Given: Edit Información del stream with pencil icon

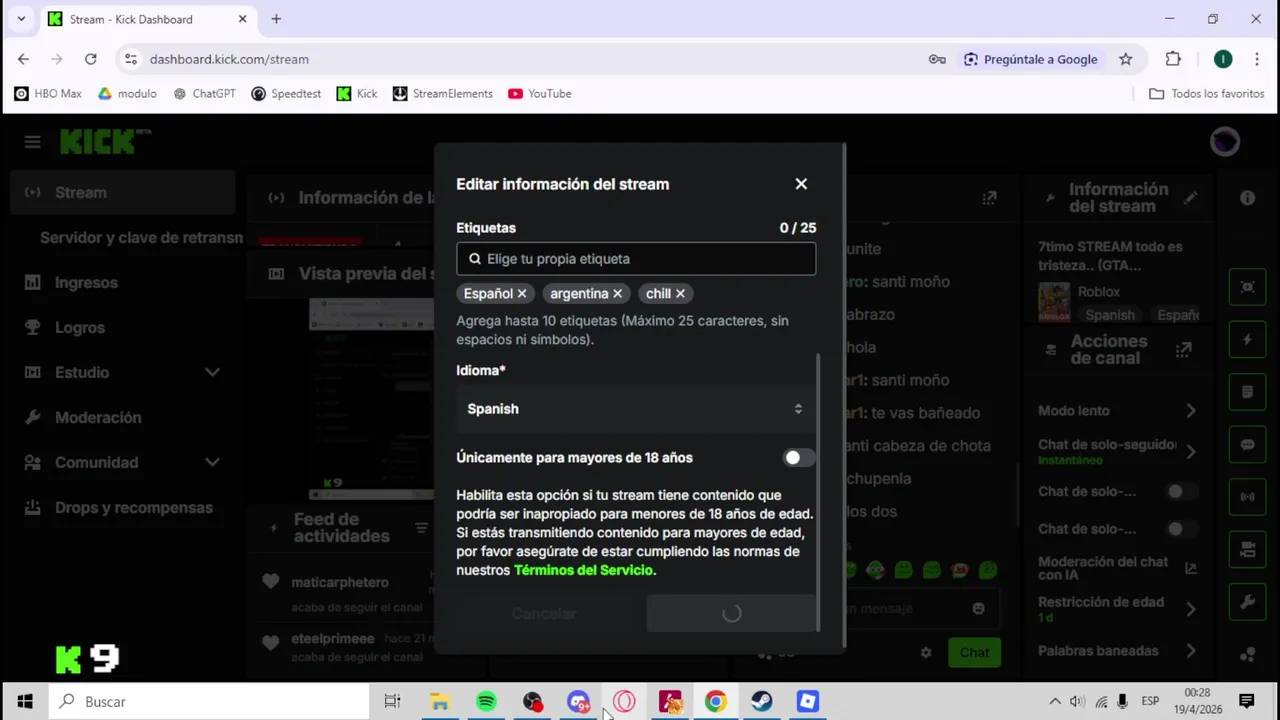Looking at the screenshot, I should pos(1190,198).
